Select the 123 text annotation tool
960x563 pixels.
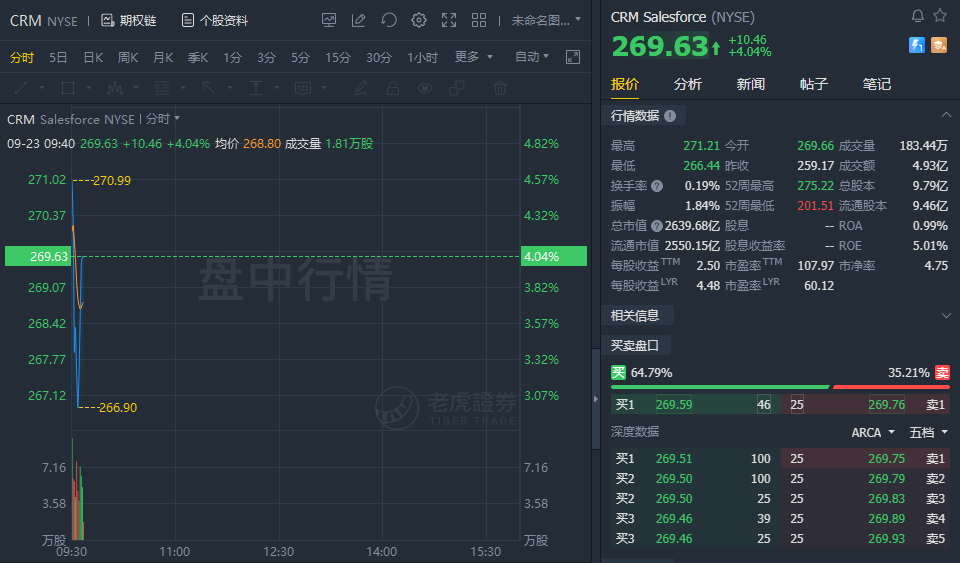(303, 88)
